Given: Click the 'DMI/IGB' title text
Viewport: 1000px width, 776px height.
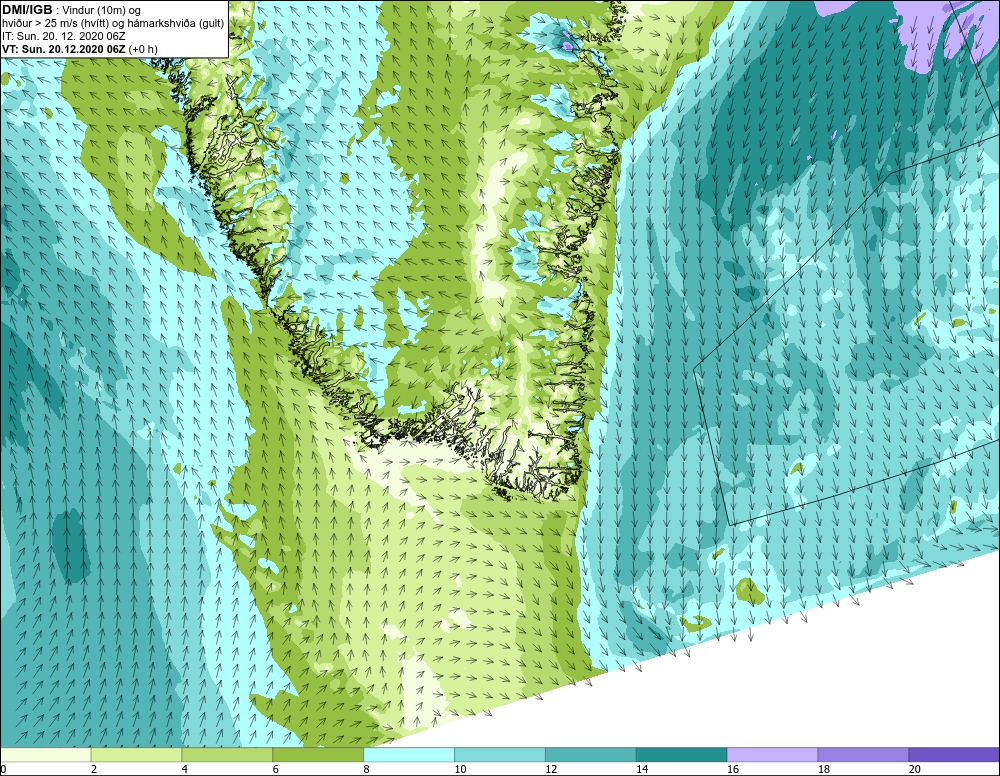Looking at the screenshot, I should 27,10.
